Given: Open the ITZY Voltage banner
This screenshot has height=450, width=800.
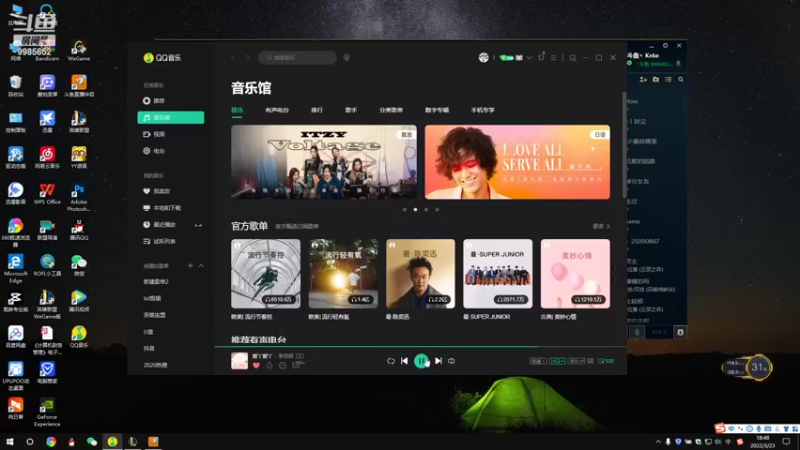Looking at the screenshot, I should pos(324,162).
